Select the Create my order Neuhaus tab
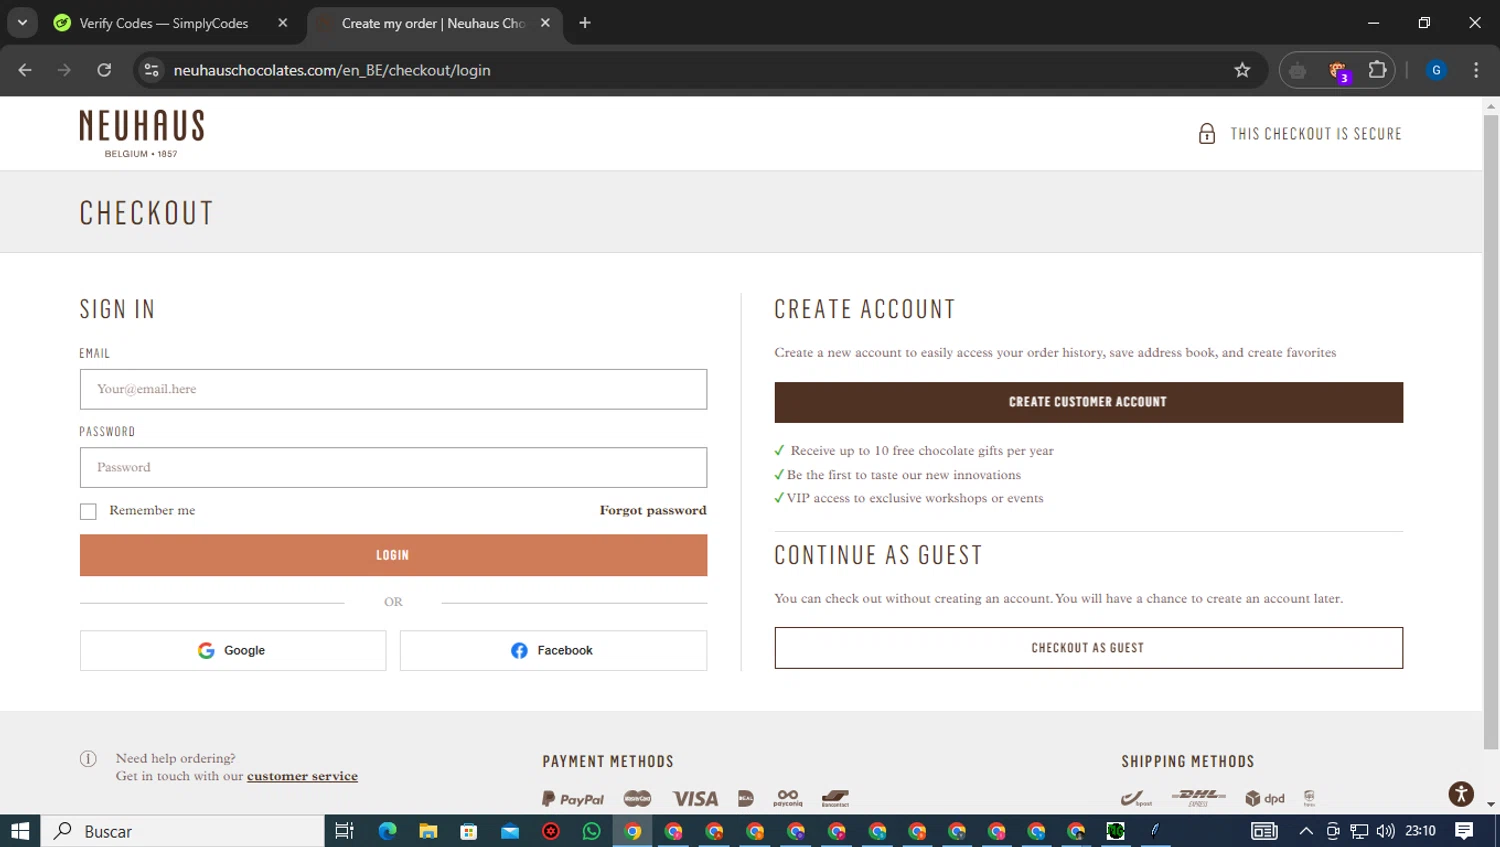The height and width of the screenshot is (847, 1500). coord(434,23)
